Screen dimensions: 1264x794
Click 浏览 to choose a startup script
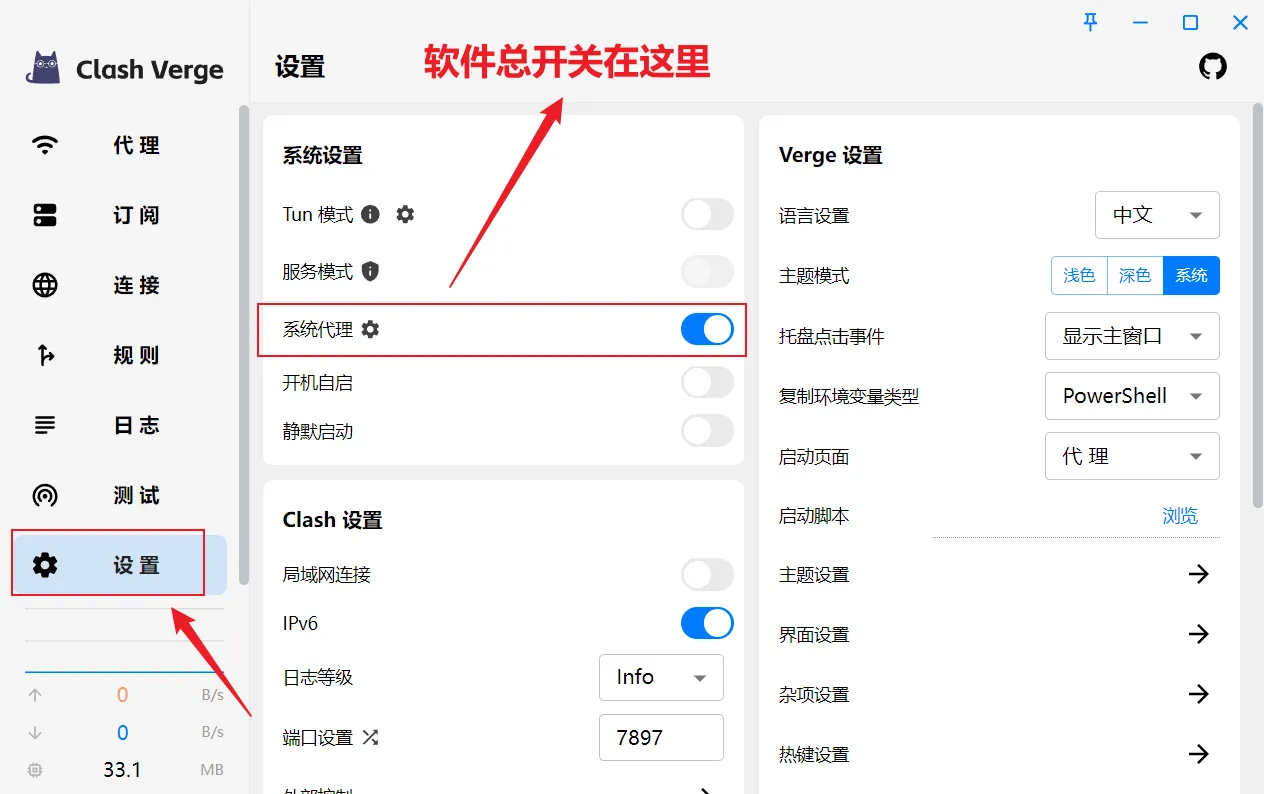tap(1180, 516)
